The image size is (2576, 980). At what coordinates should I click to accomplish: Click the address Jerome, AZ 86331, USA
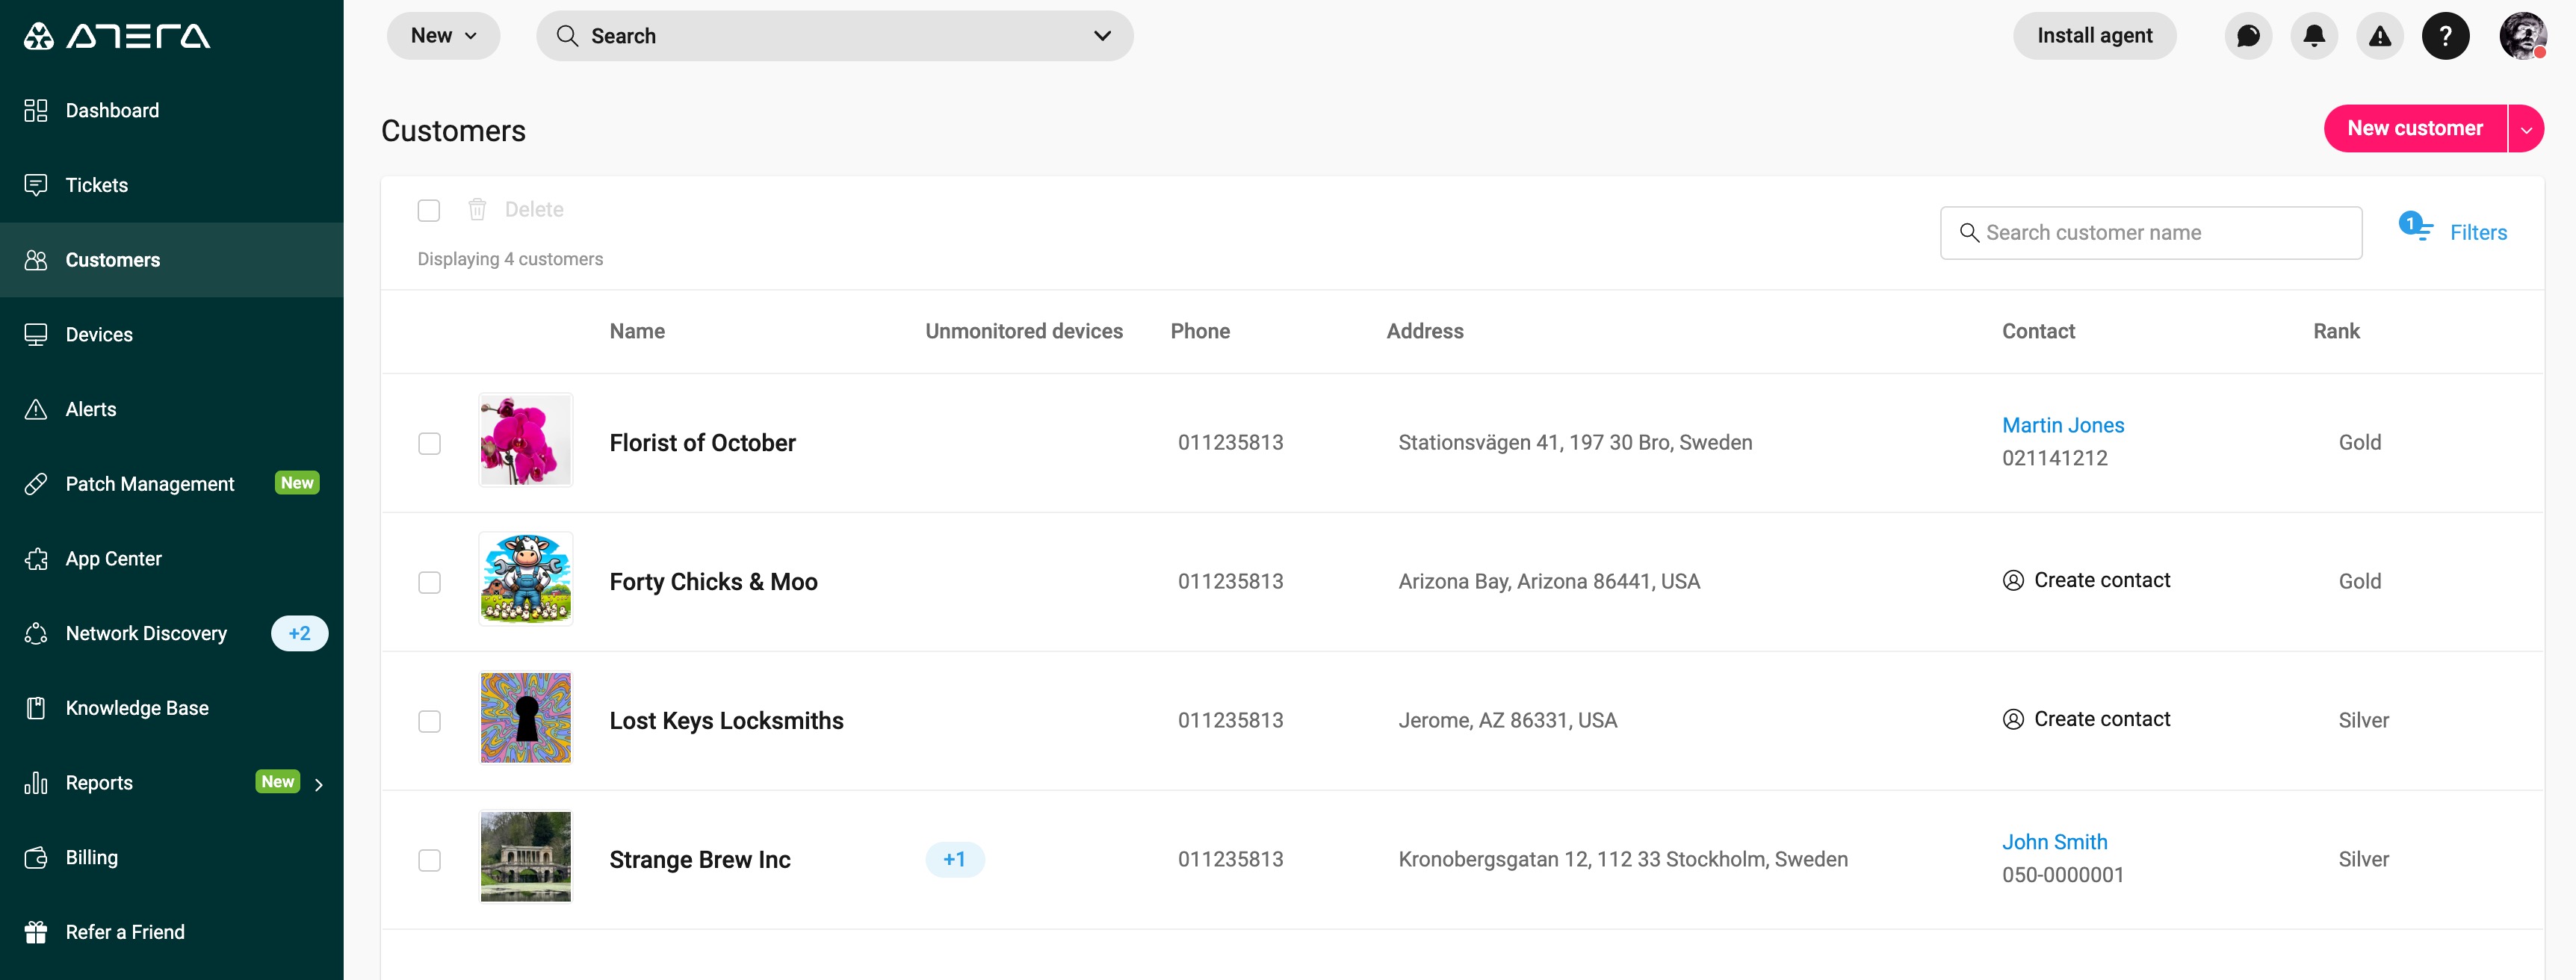click(x=1508, y=720)
